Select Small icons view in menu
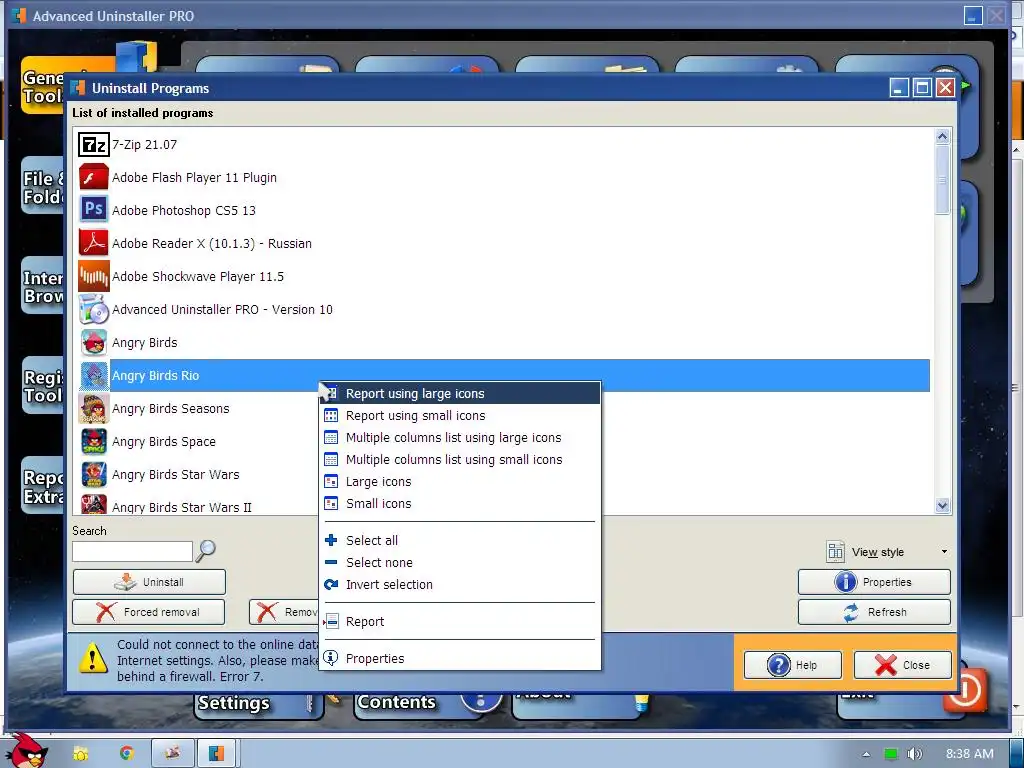The width and height of the screenshot is (1024, 768). (460, 504)
